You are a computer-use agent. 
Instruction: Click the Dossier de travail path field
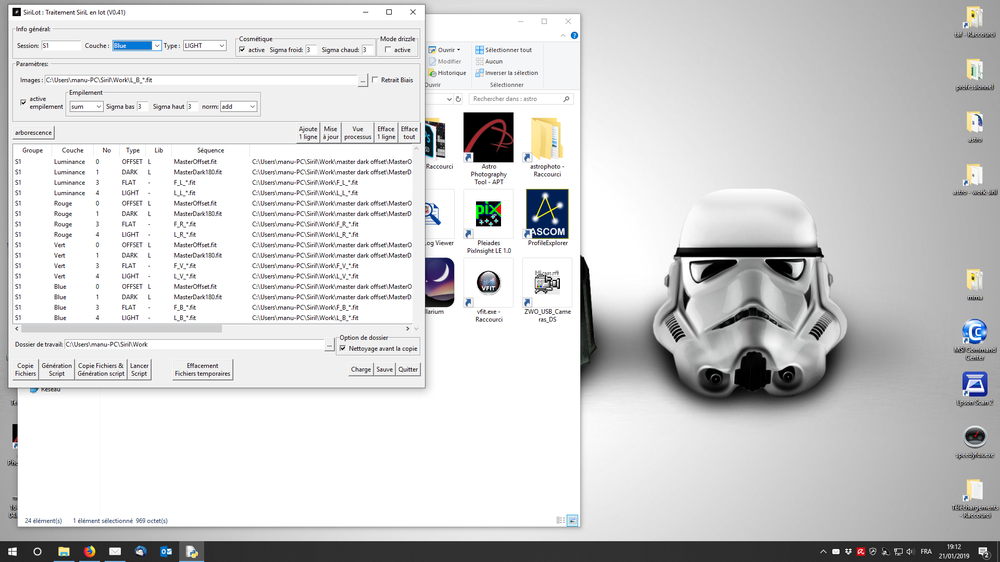tap(194, 344)
